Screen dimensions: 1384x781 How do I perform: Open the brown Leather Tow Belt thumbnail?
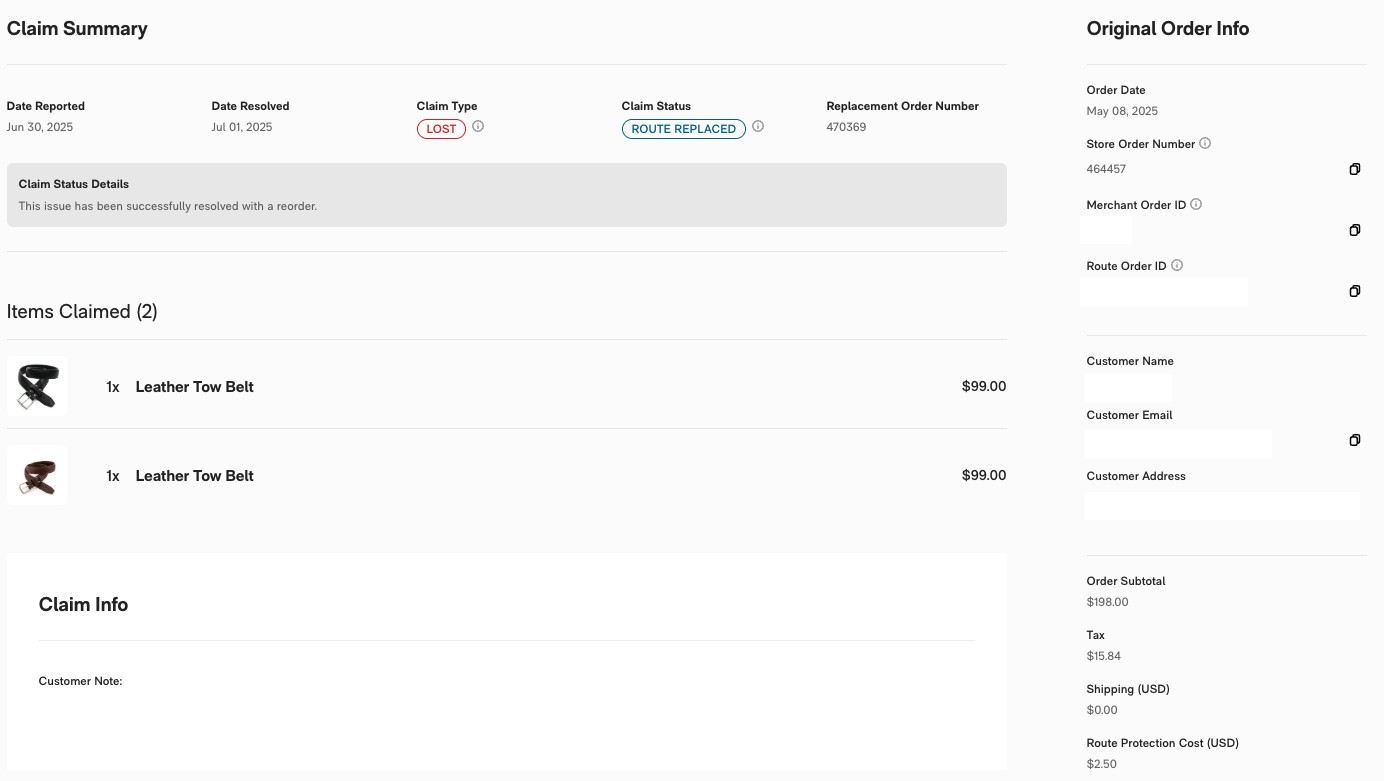click(x=38, y=476)
